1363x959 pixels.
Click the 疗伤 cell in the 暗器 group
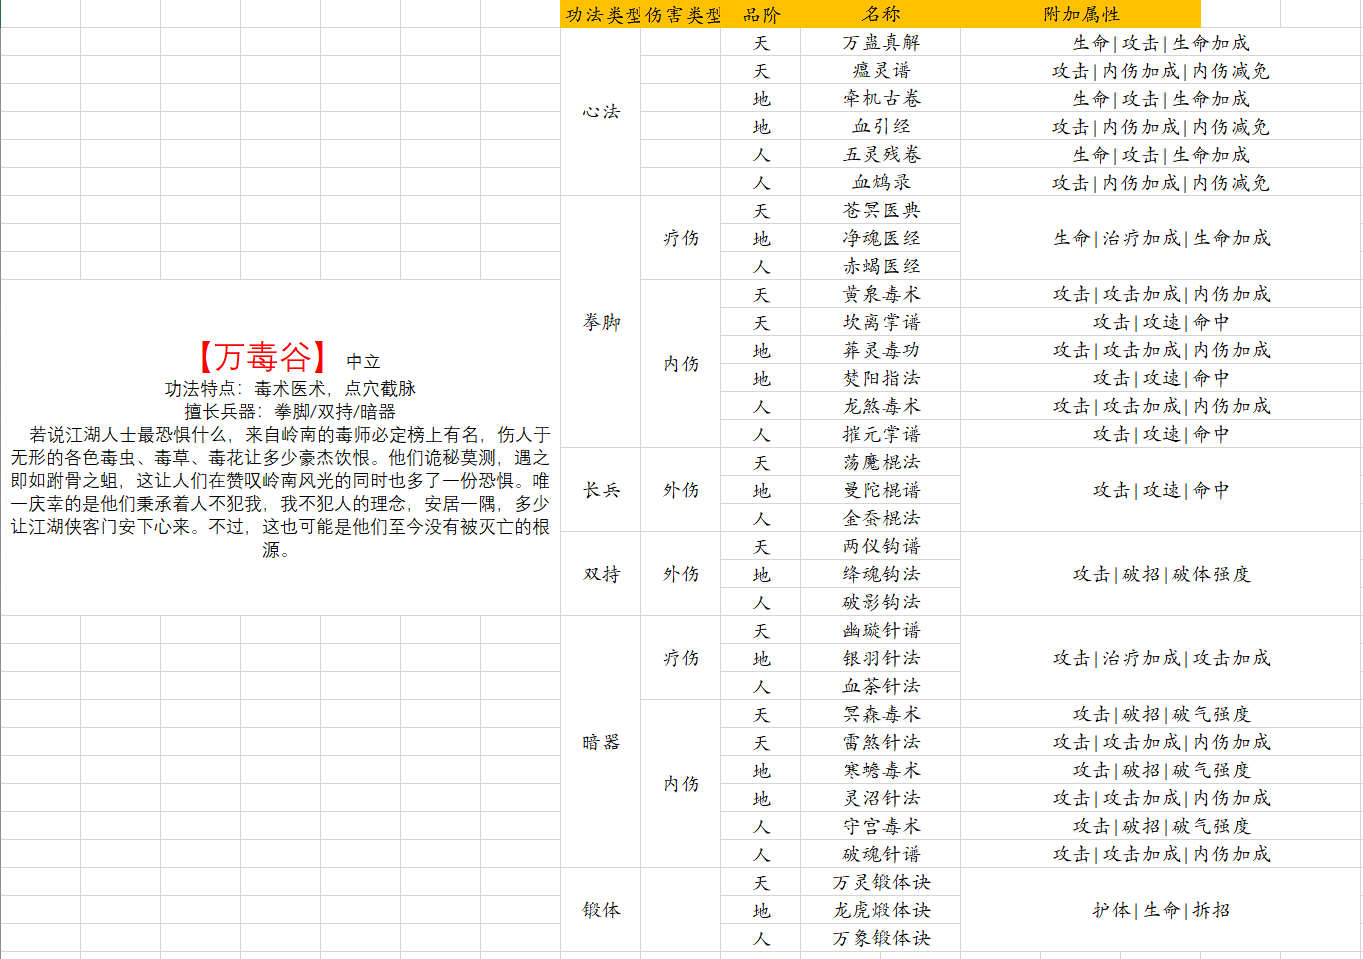(x=681, y=658)
